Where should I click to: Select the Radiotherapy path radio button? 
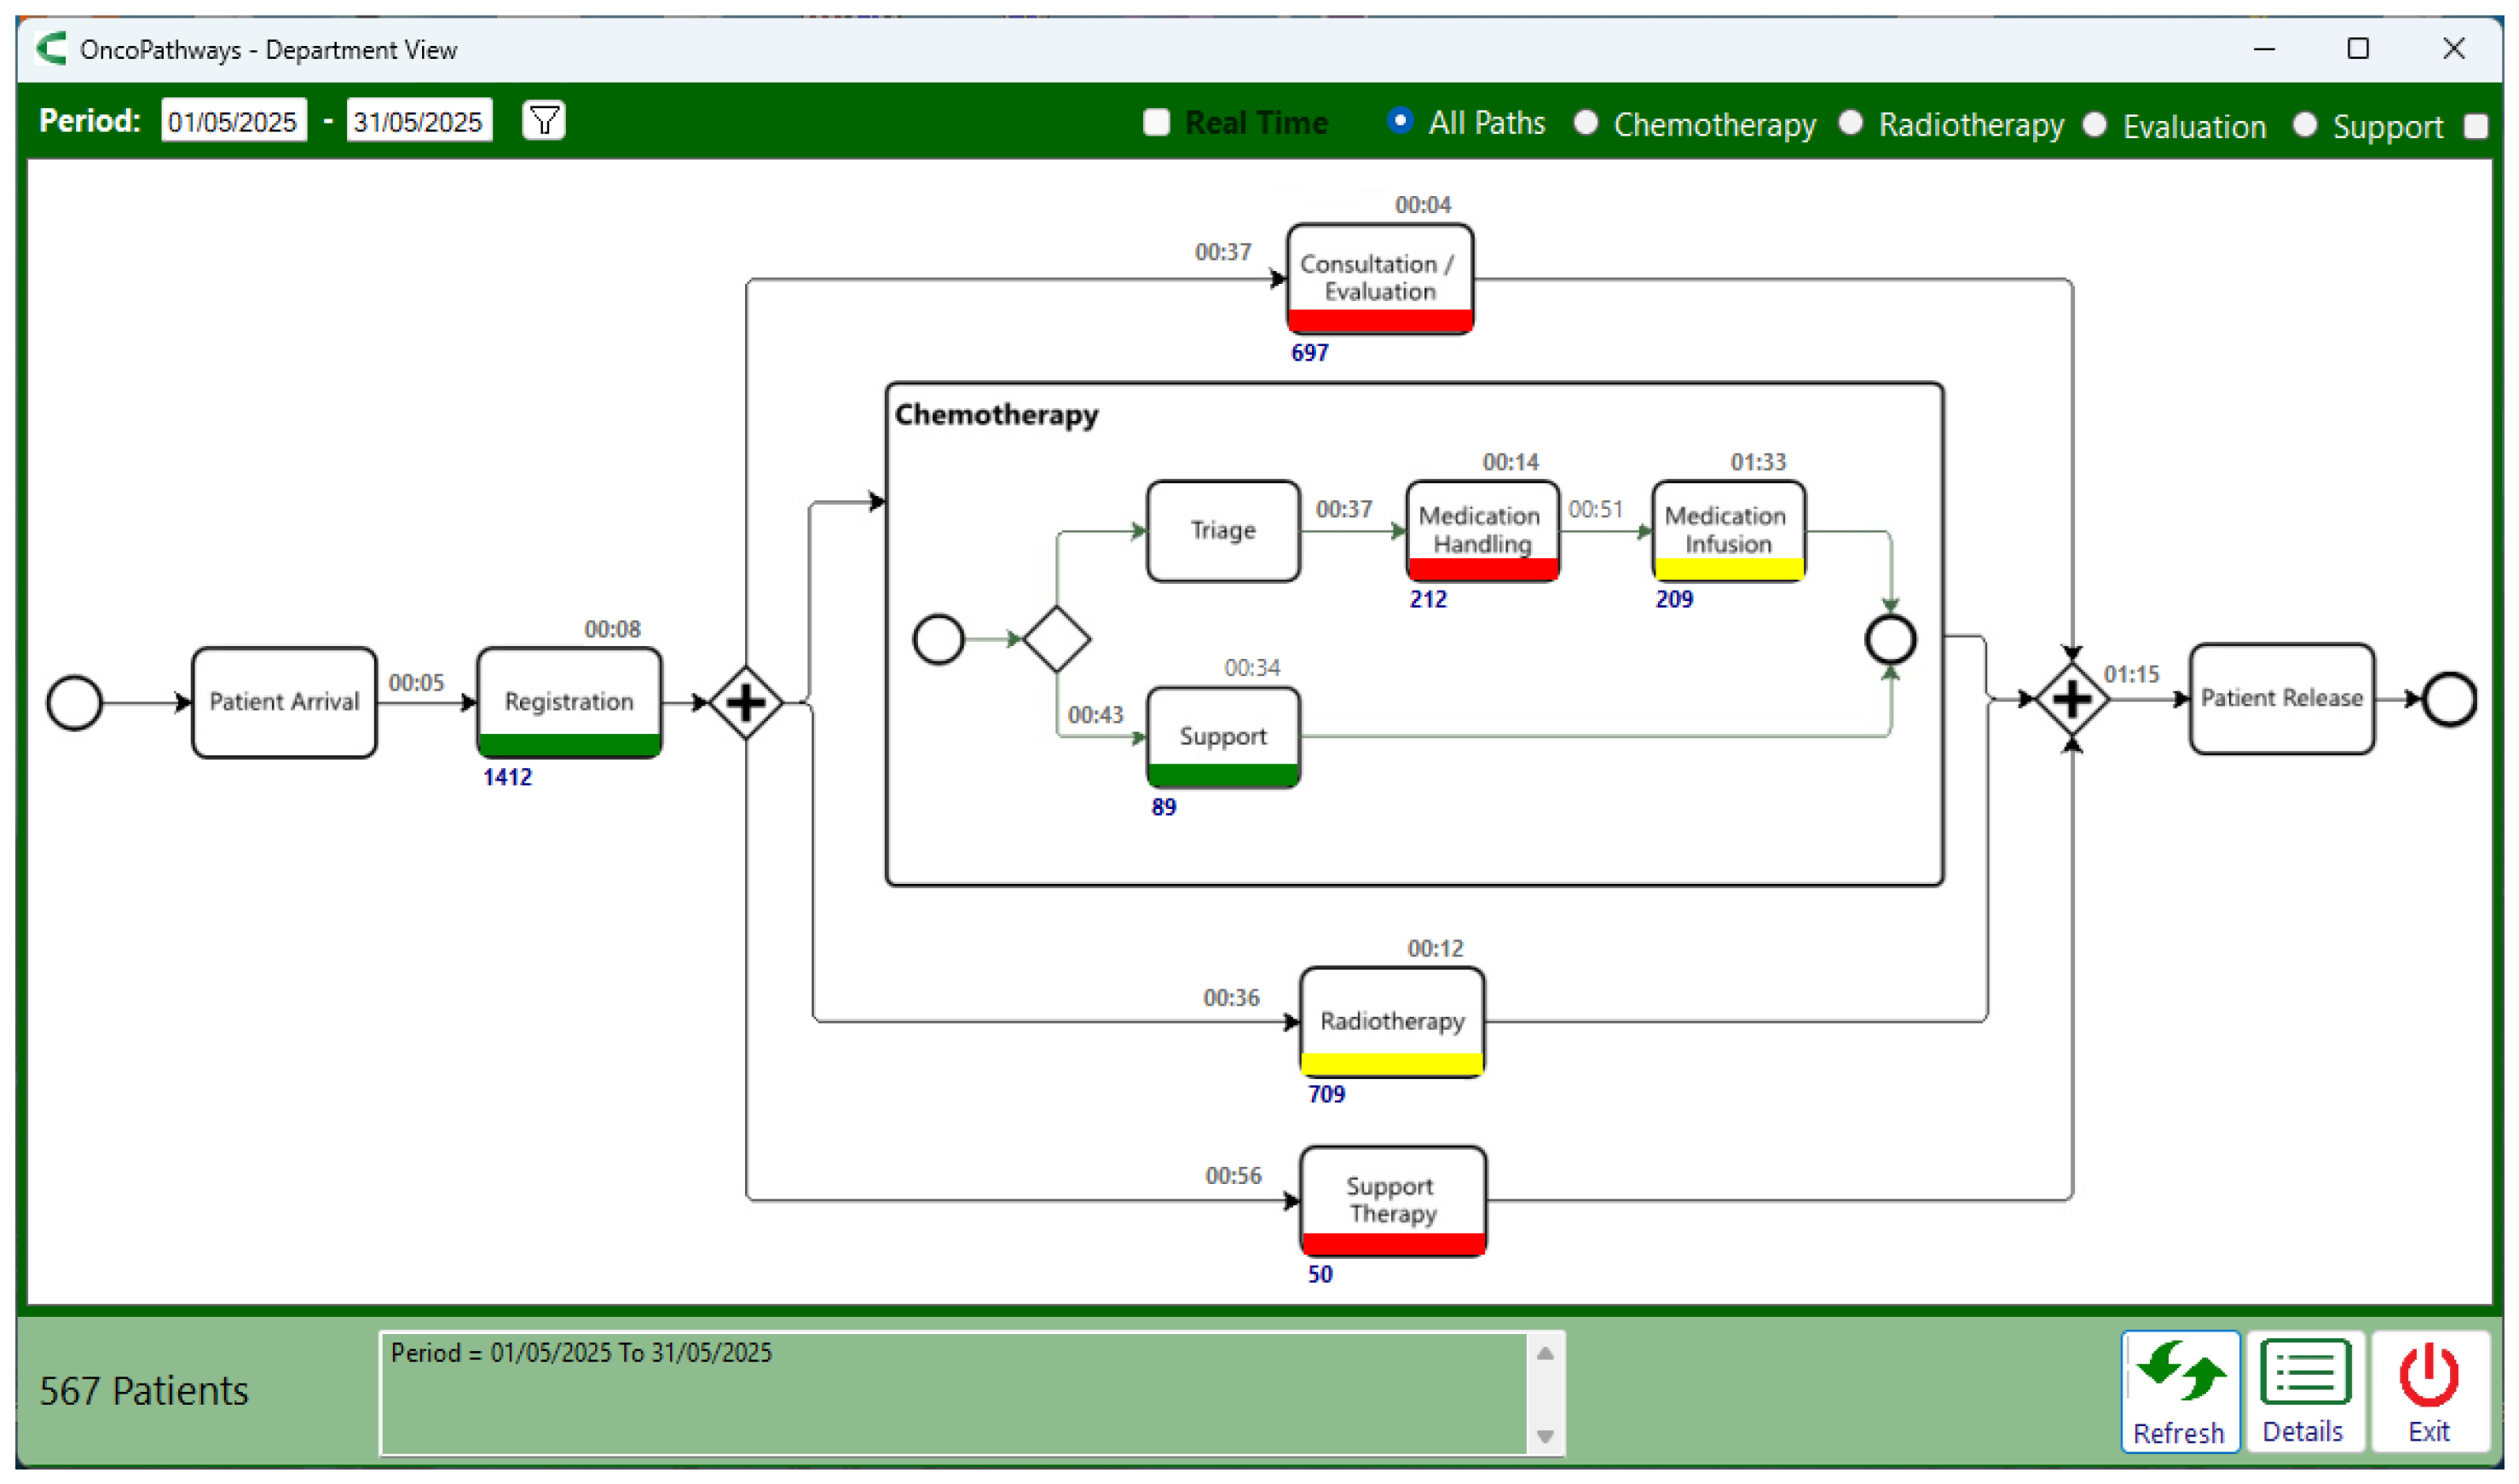point(1851,122)
